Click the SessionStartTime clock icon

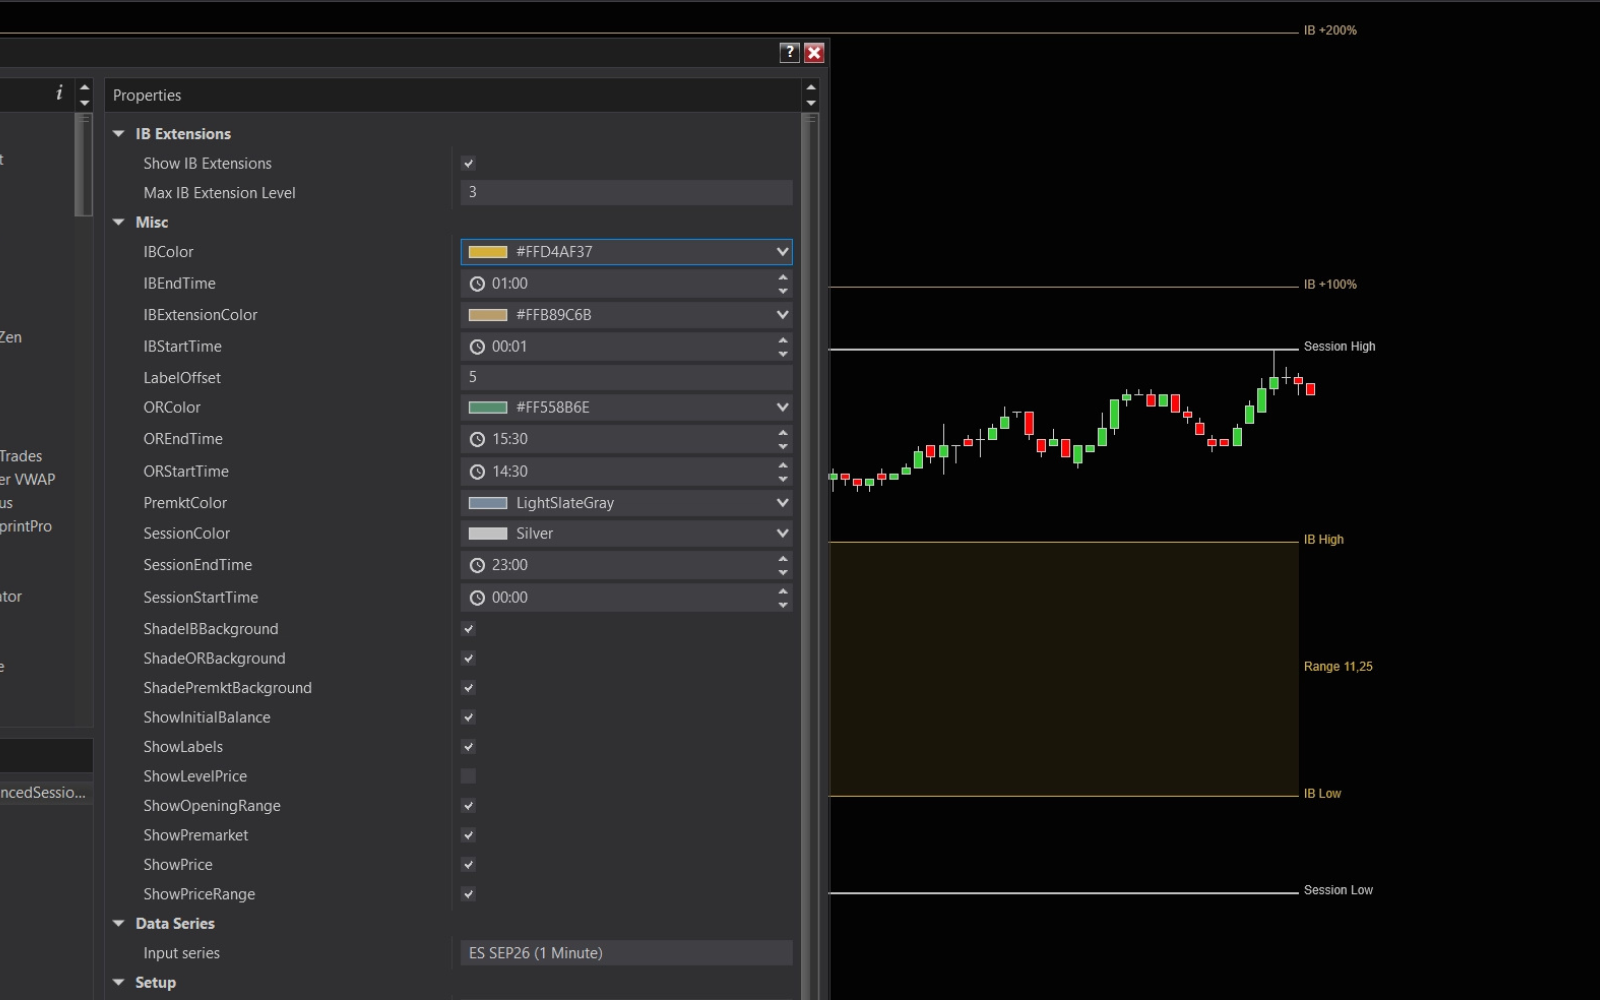(477, 598)
